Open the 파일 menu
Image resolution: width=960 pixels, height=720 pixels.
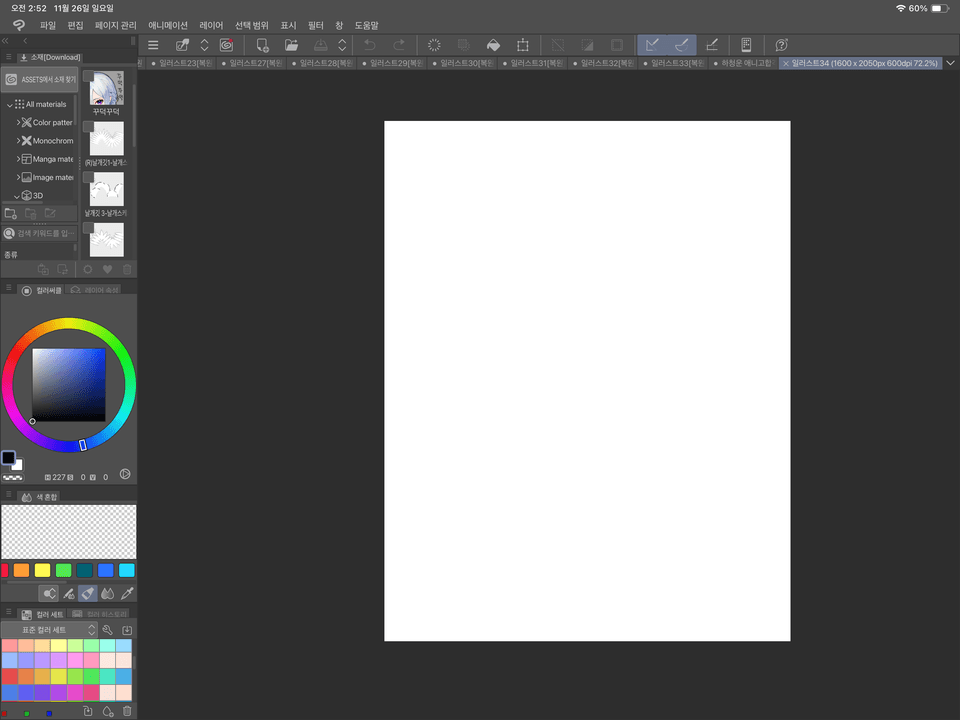point(48,25)
